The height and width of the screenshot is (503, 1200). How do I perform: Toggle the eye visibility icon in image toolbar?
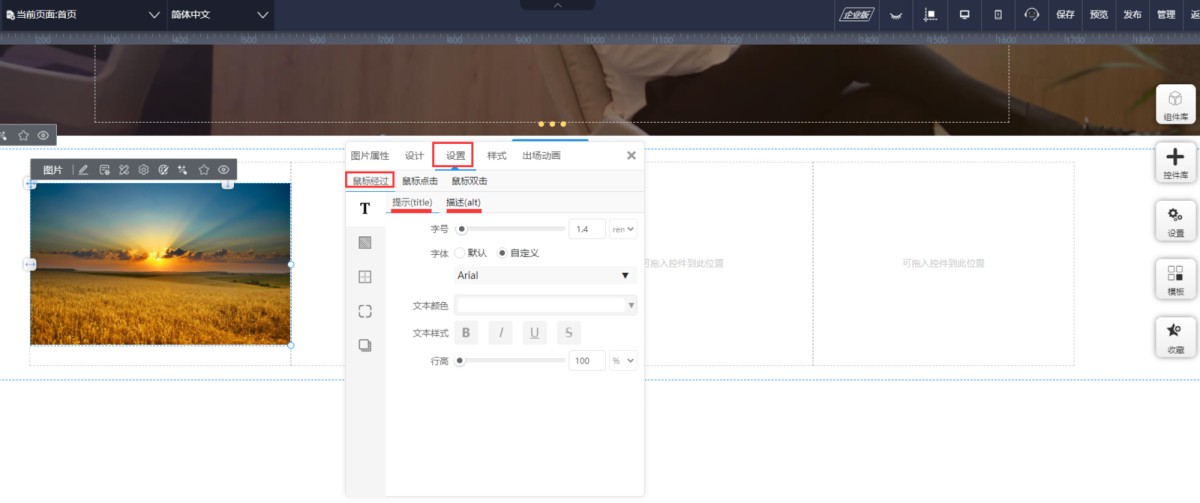223,170
